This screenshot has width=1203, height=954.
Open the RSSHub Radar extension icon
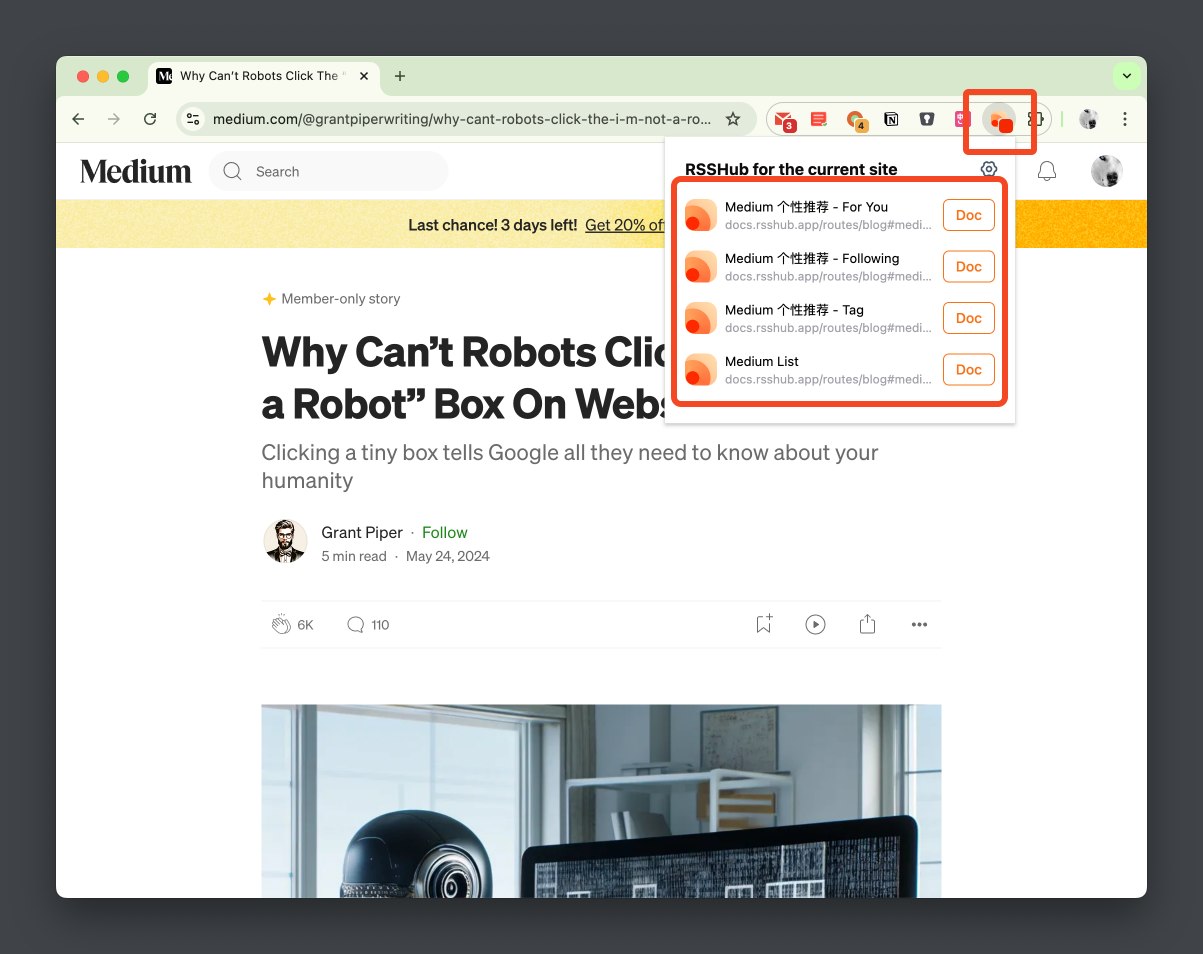pos(999,120)
